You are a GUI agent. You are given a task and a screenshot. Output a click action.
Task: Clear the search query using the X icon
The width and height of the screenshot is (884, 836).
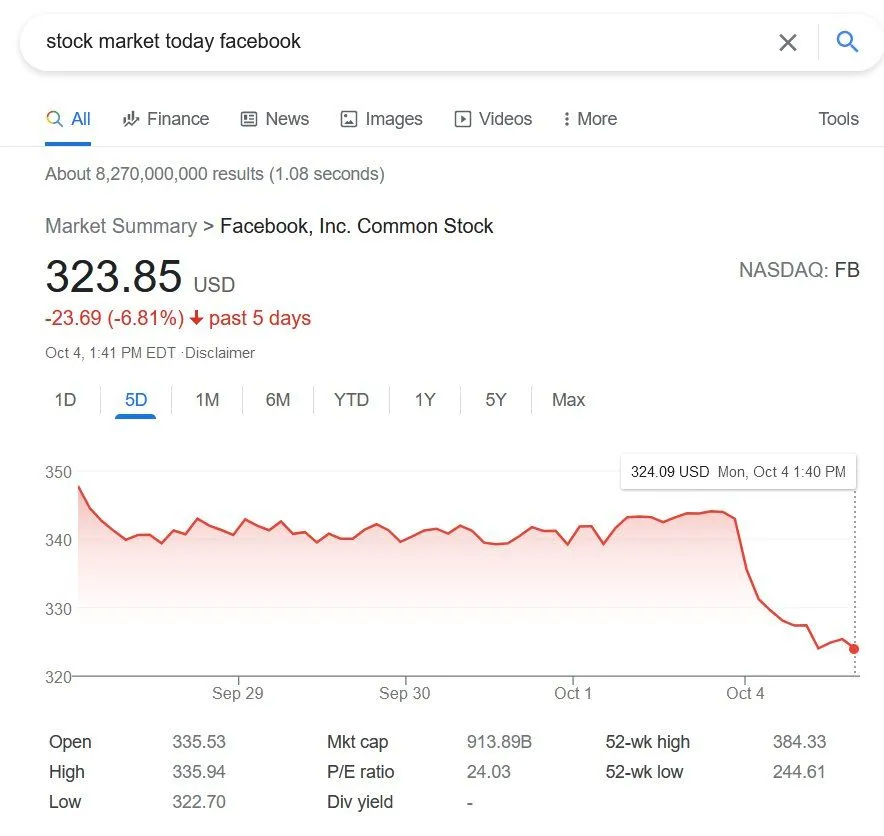(788, 42)
